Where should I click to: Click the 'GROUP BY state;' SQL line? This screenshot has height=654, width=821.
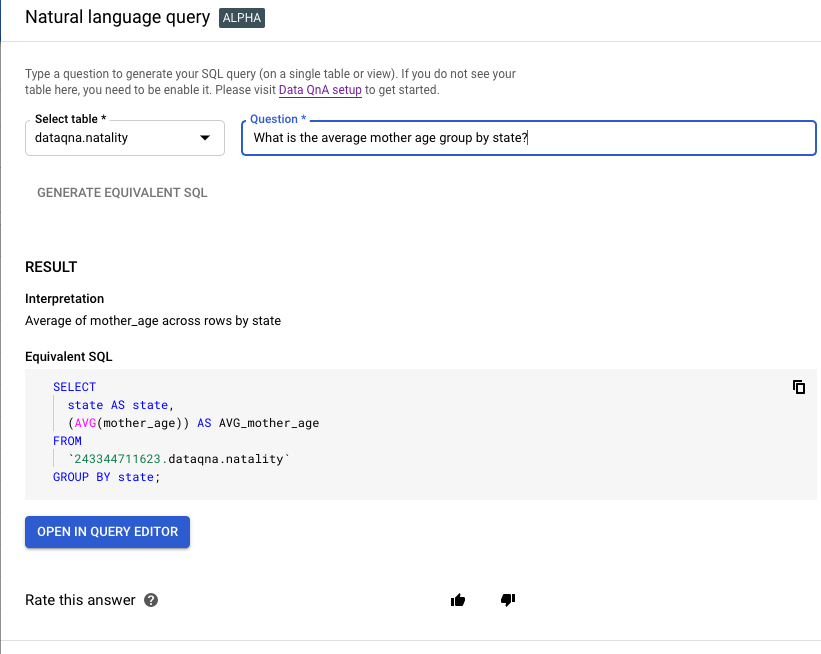(x=106, y=477)
